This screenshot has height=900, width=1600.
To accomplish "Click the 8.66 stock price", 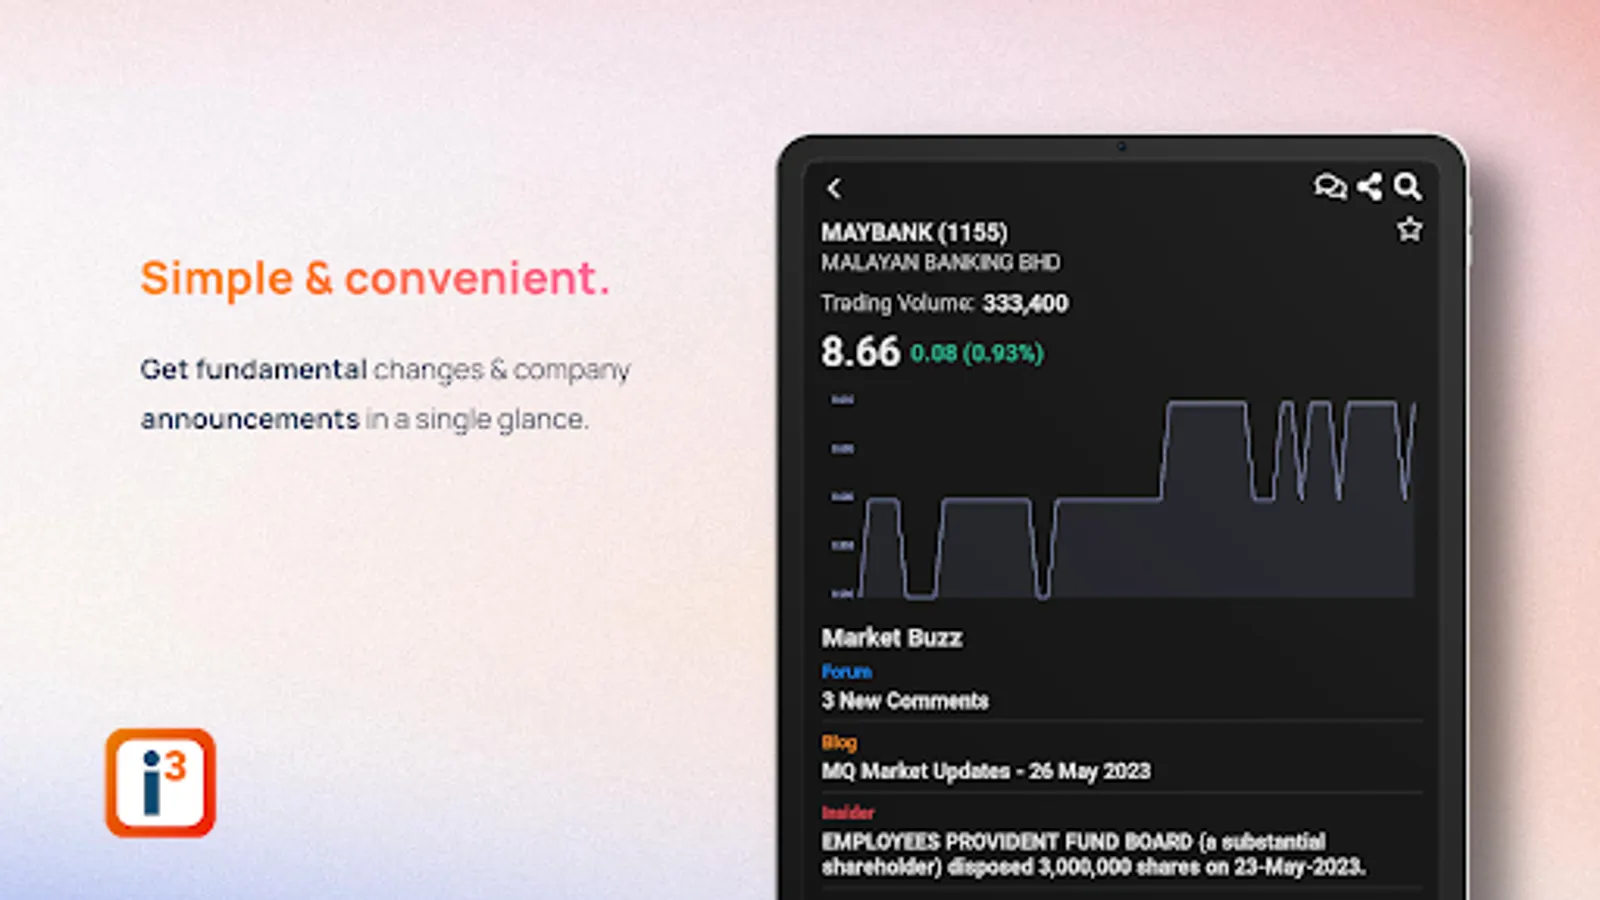I will pos(860,352).
